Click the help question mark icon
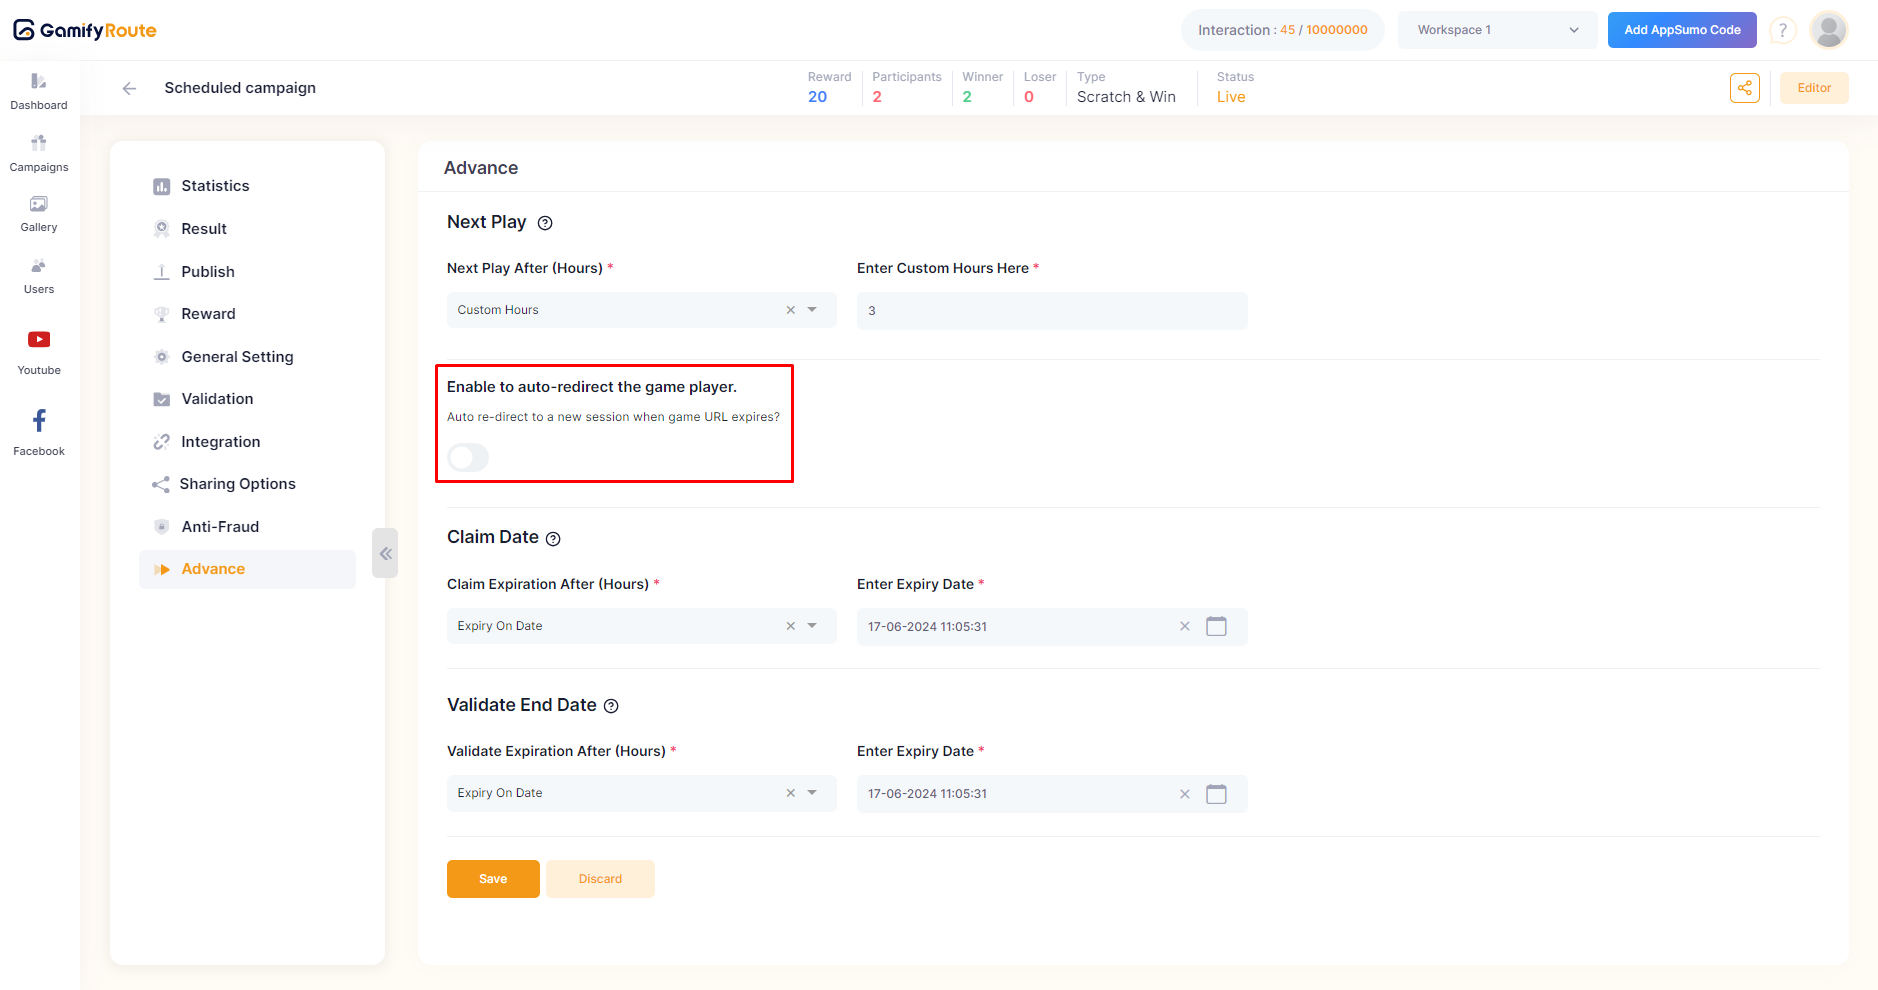The image size is (1878, 990). click(x=1782, y=30)
